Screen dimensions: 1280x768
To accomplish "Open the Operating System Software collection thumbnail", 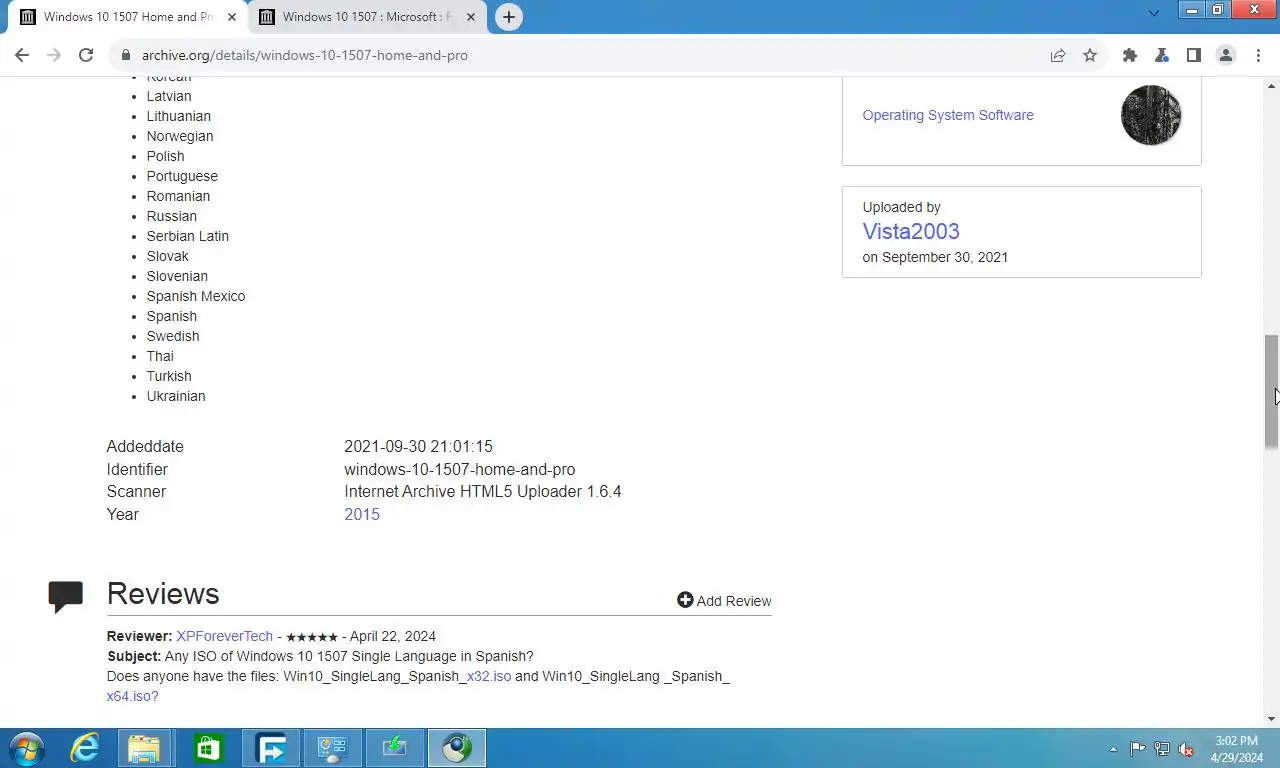I will 1151,115.
